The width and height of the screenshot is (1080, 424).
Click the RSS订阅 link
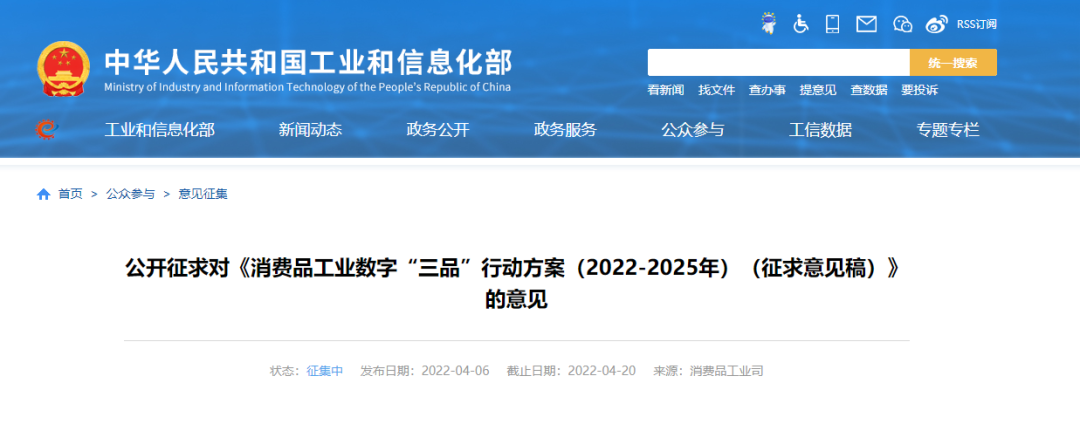point(977,24)
